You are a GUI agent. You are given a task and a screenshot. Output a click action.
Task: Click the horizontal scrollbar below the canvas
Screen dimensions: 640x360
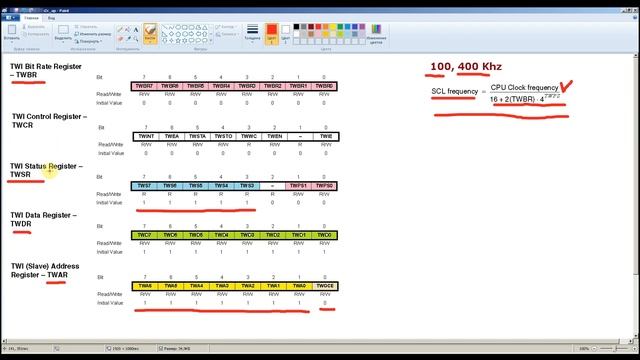coord(317,341)
